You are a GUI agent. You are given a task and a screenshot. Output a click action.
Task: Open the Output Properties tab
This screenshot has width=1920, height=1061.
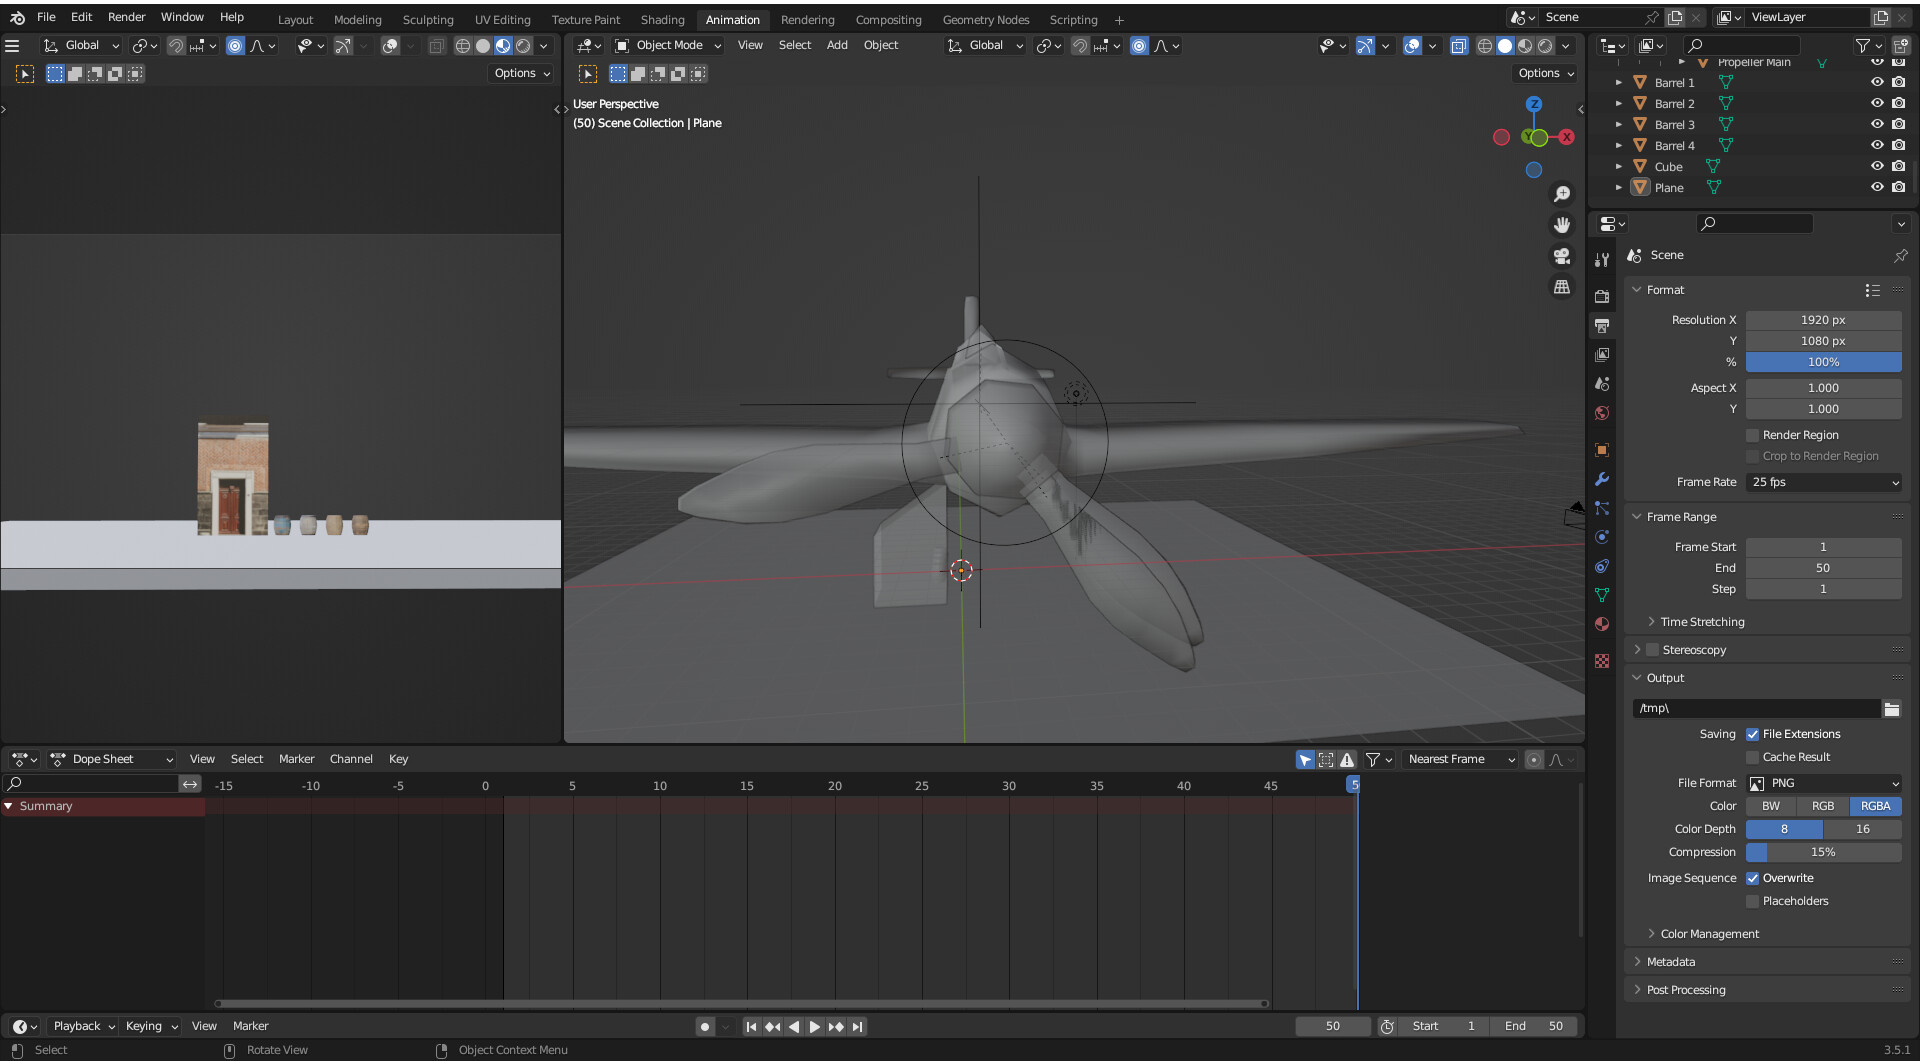[x=1601, y=325]
